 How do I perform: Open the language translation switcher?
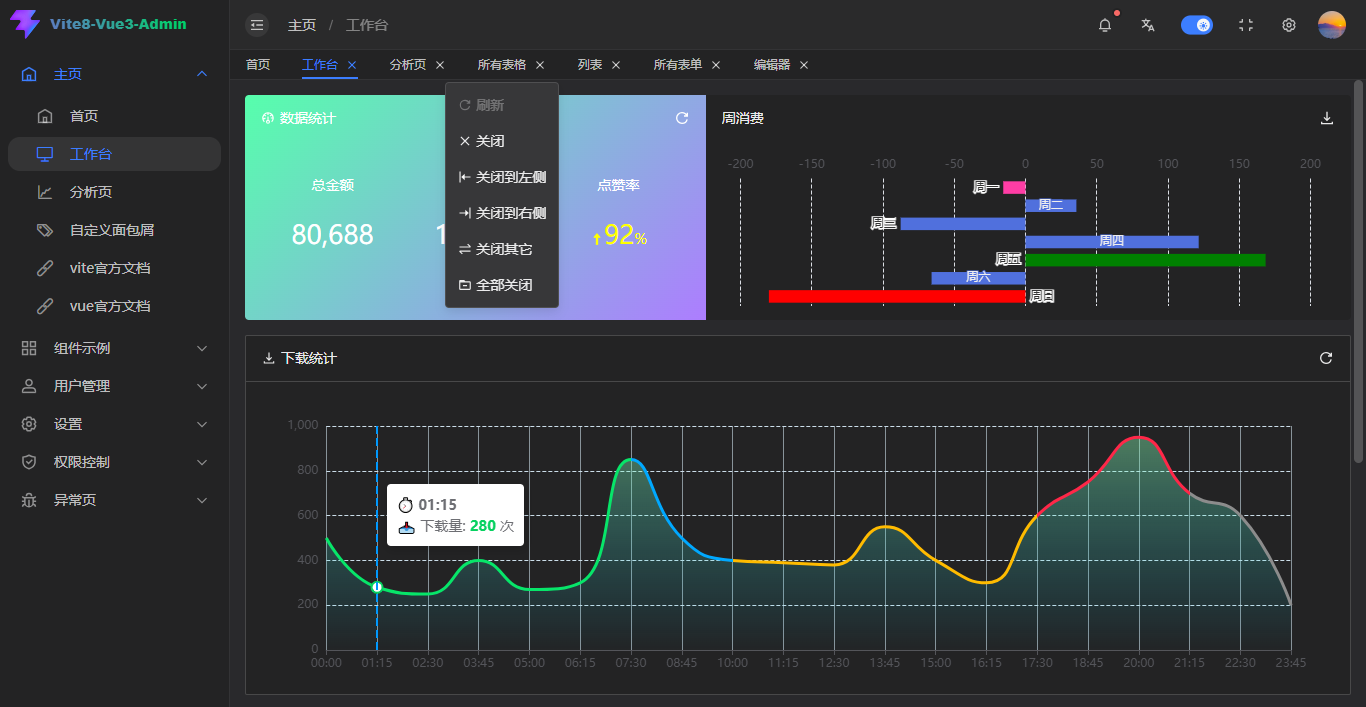pos(1148,25)
